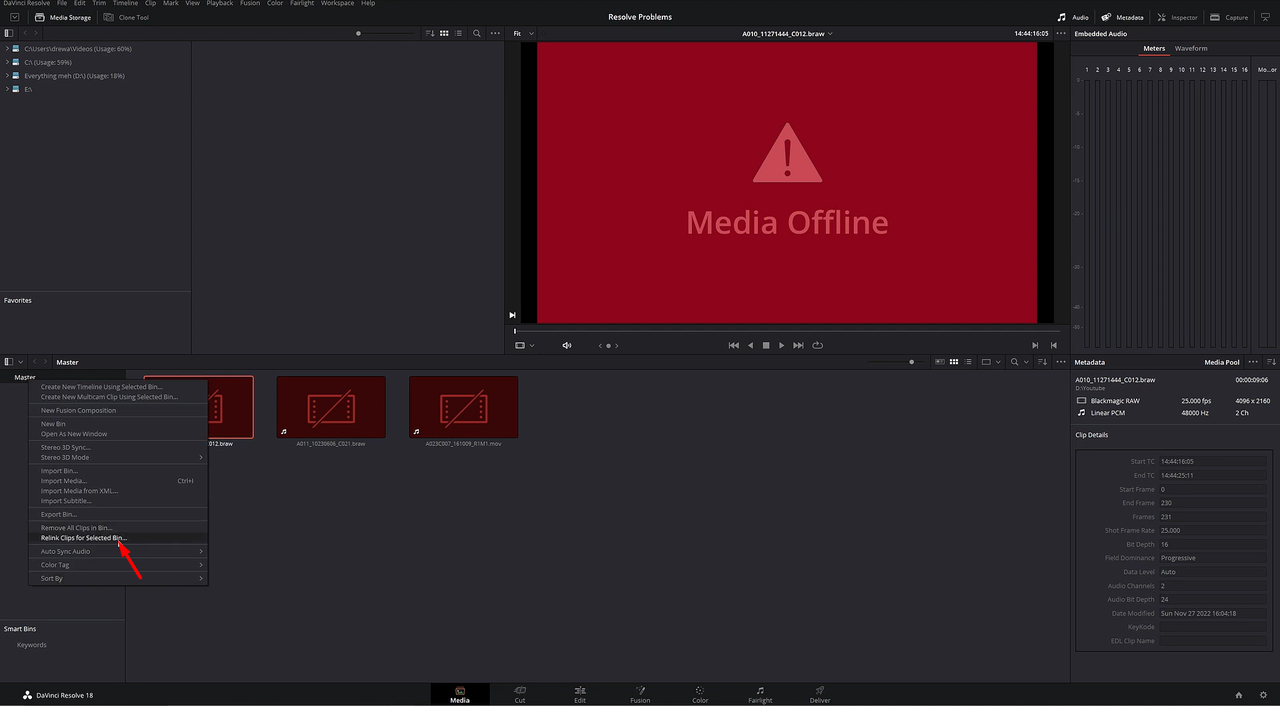Open the media storage search

pyautogui.click(x=476, y=33)
